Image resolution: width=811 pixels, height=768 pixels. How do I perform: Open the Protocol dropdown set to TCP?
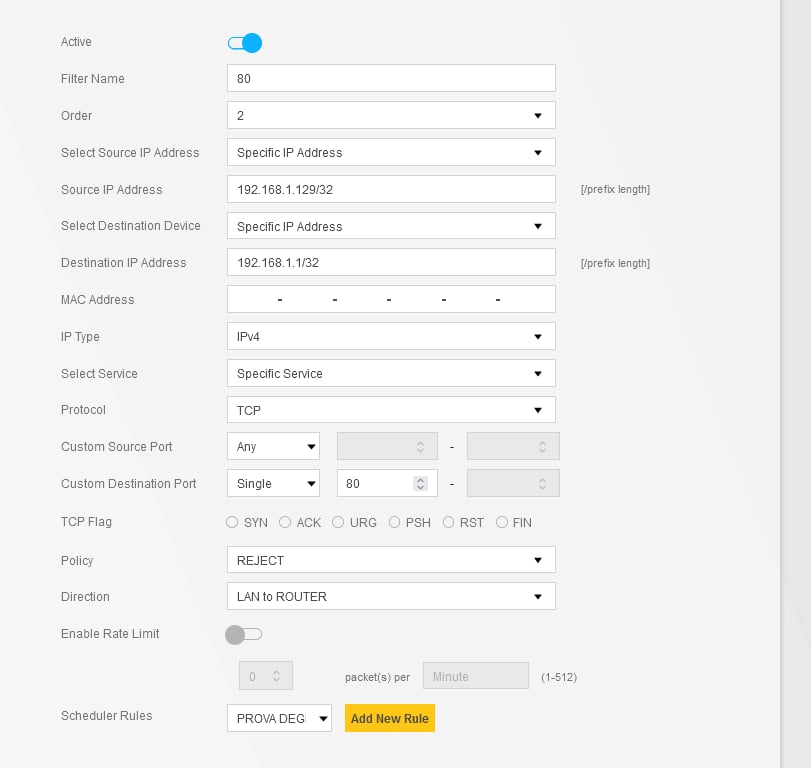[x=390, y=410]
